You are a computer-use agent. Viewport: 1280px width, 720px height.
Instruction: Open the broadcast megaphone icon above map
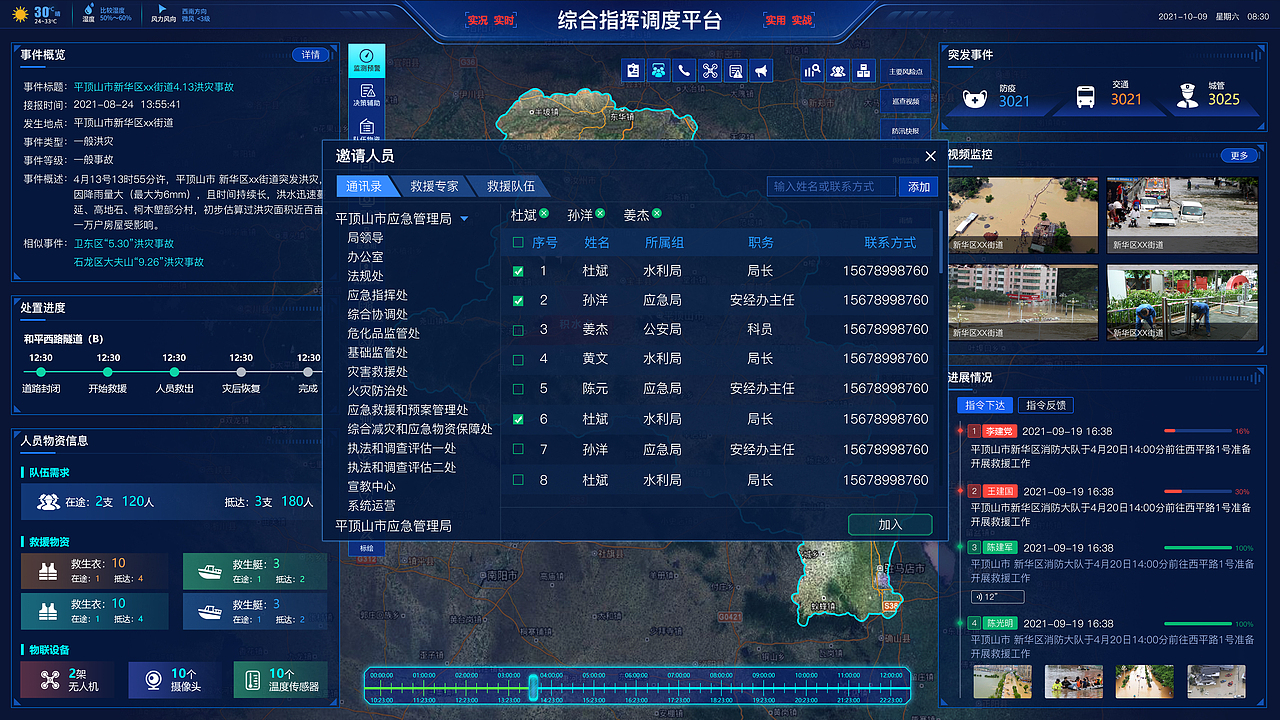coord(761,70)
